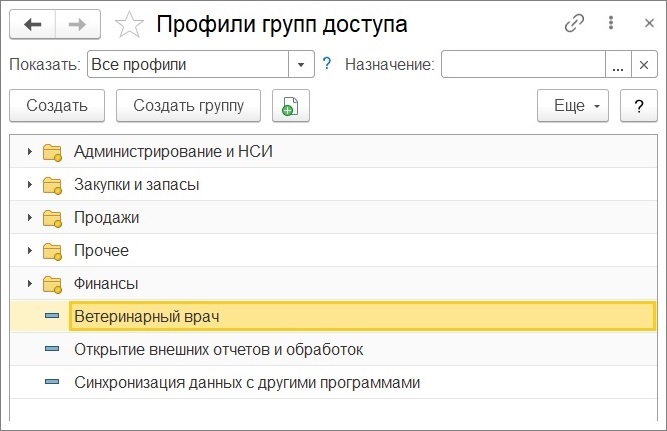
Task: Click the Назначение ellipsis selection button
Action: coord(618,65)
